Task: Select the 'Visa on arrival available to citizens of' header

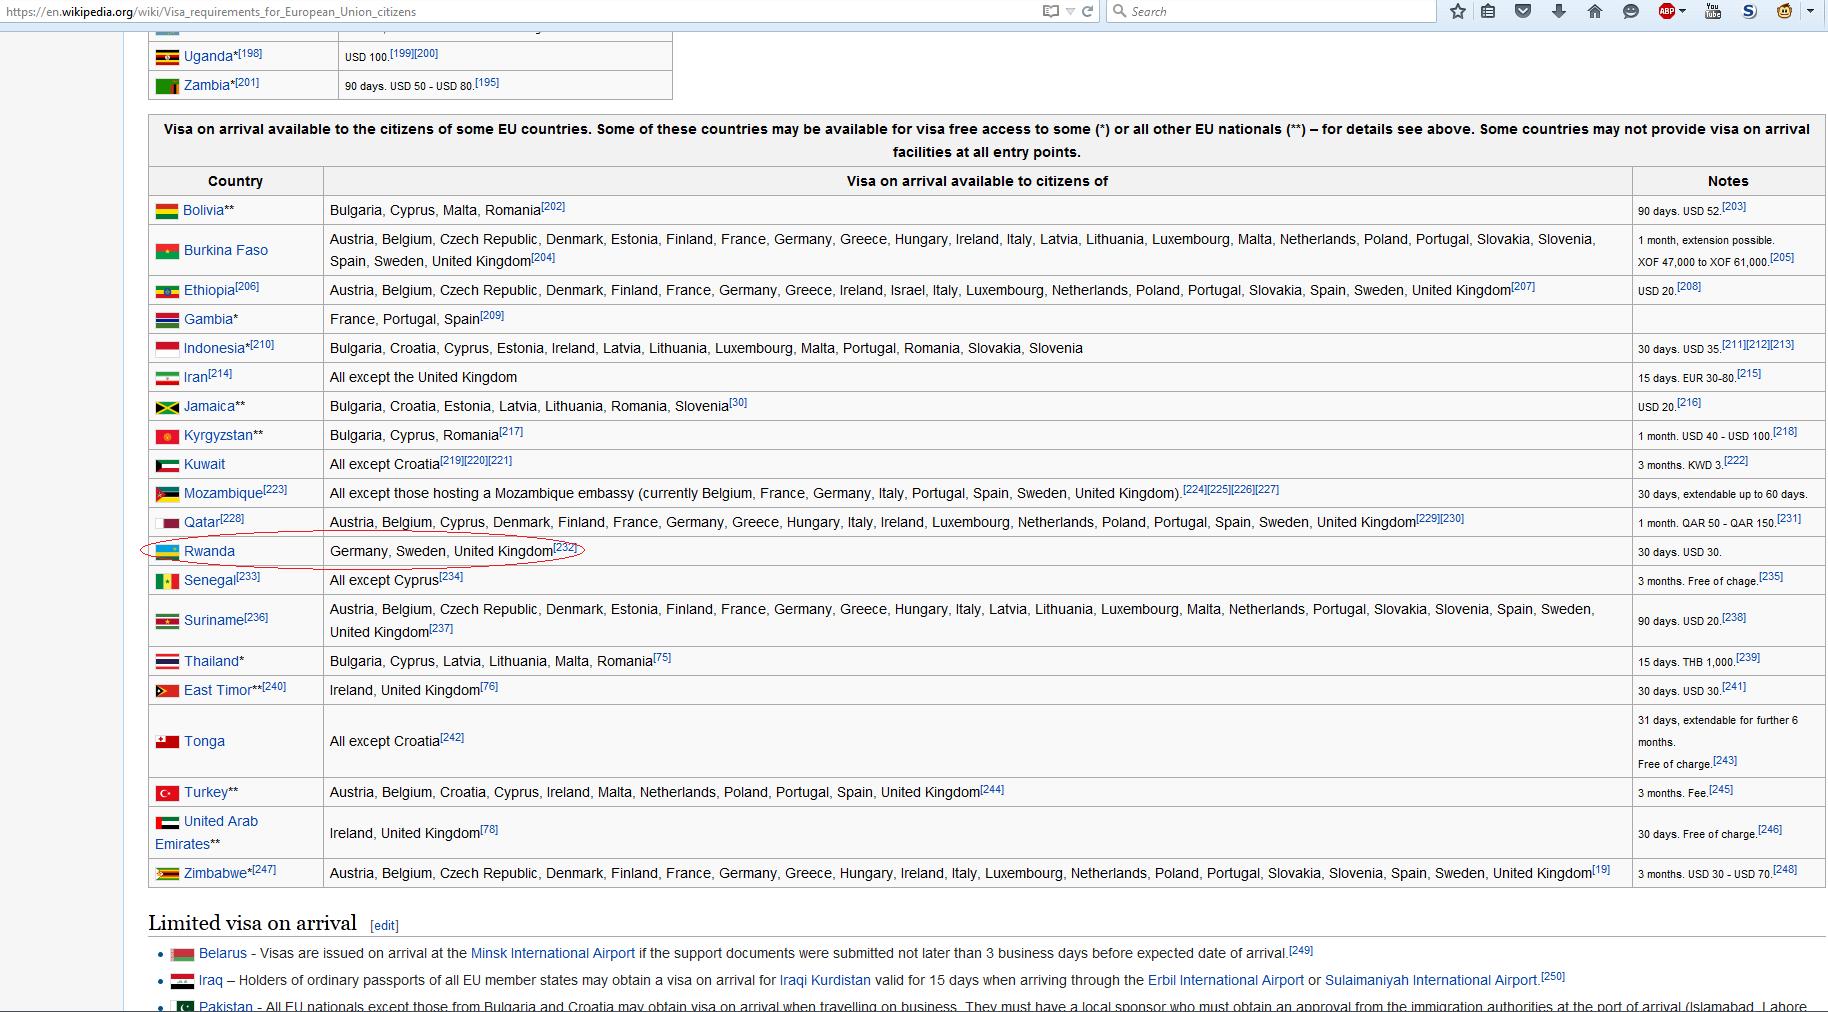Action: 977,181
